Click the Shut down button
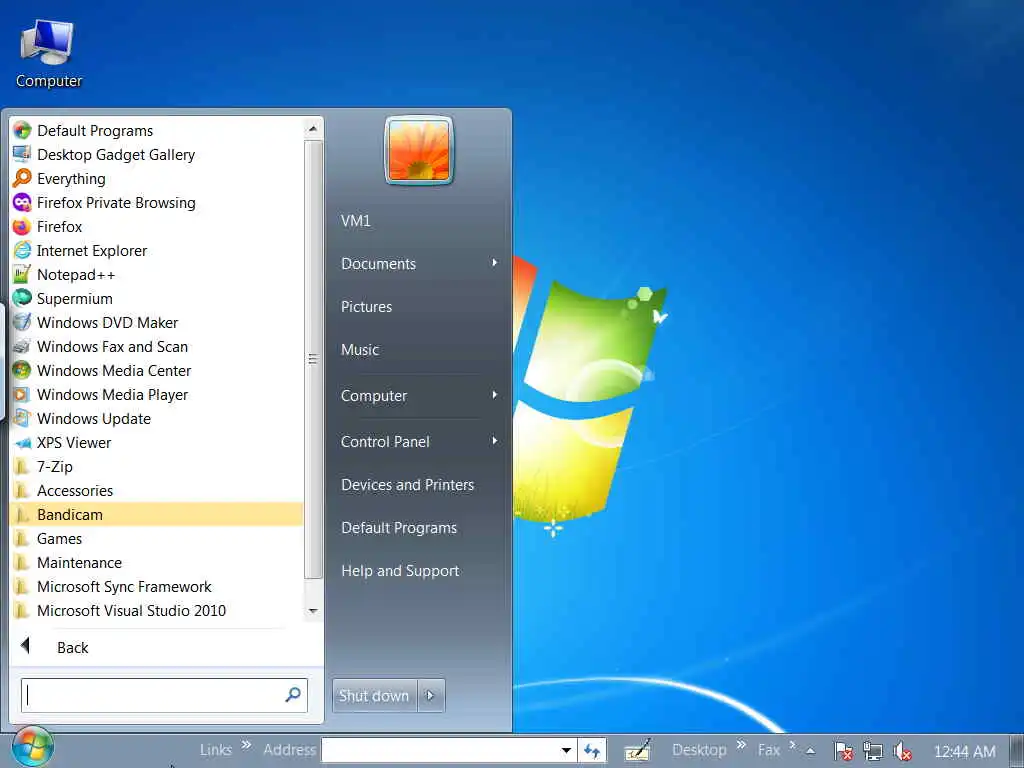 point(375,696)
